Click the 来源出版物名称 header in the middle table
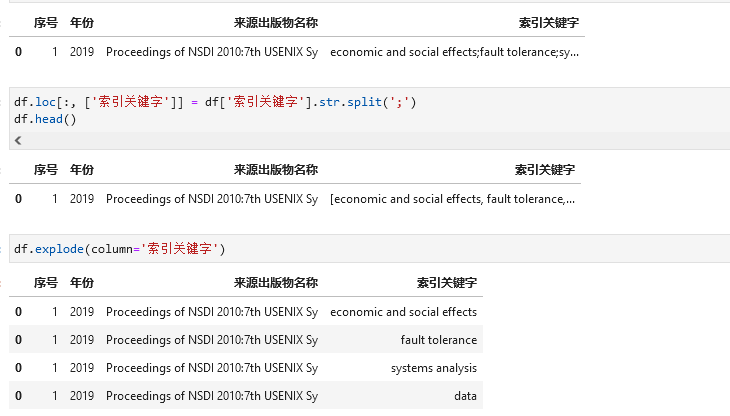 tap(276, 170)
